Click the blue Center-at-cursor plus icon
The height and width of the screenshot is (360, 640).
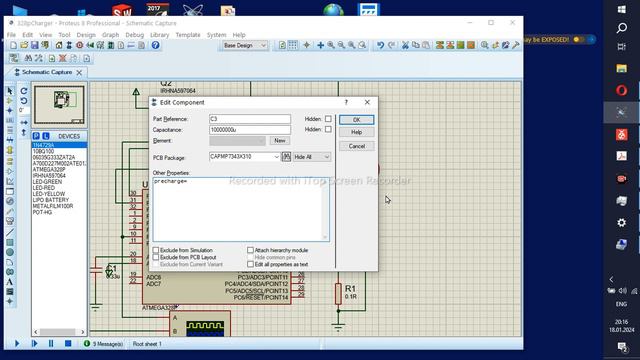point(321,45)
